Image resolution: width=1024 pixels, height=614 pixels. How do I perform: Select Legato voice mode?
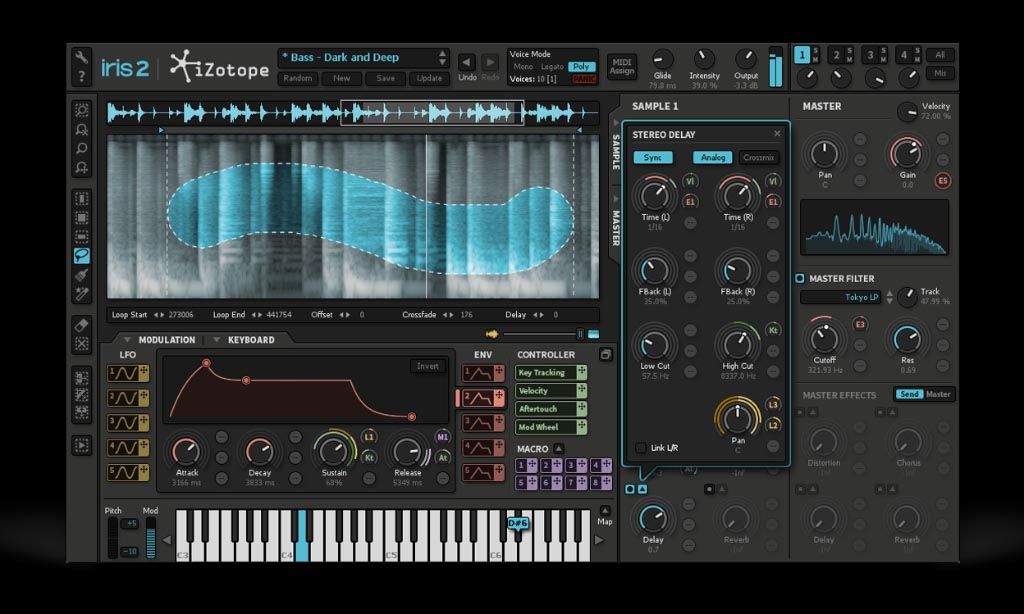pos(552,67)
